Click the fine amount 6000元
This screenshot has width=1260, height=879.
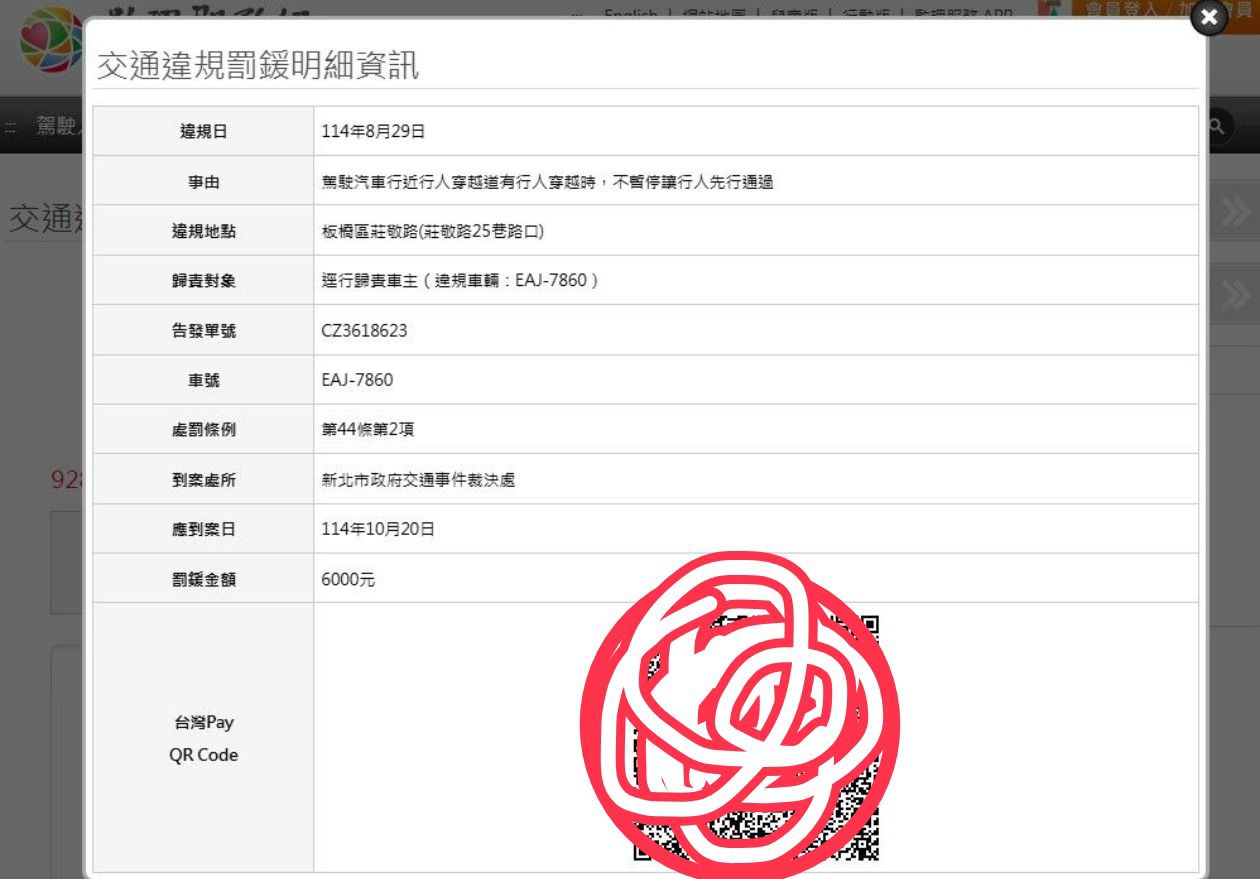point(348,579)
